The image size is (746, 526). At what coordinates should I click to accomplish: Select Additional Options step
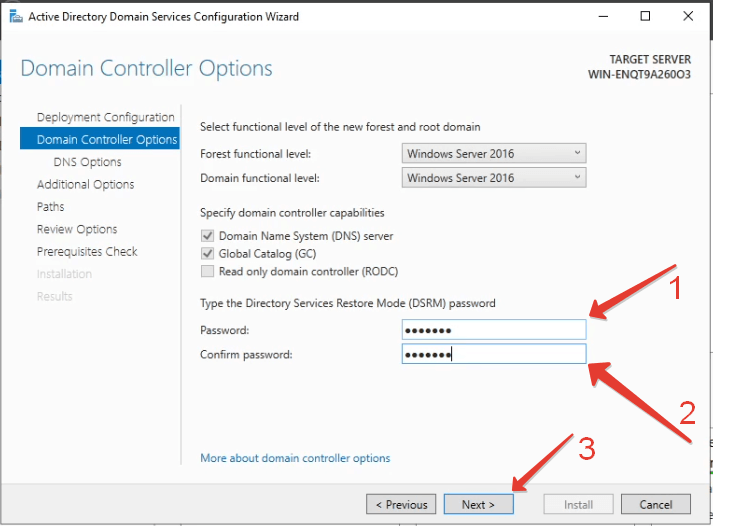[86, 184]
